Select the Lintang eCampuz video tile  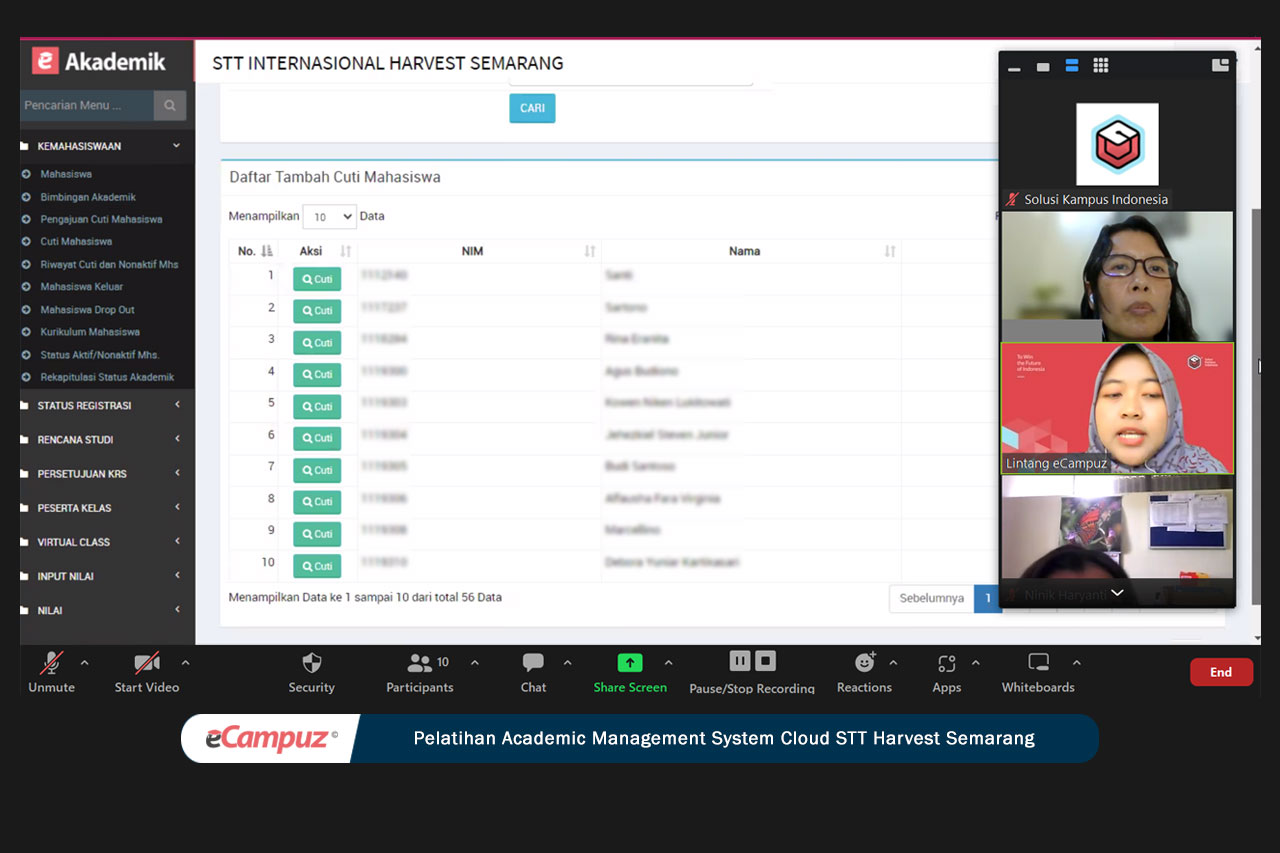click(x=1117, y=408)
